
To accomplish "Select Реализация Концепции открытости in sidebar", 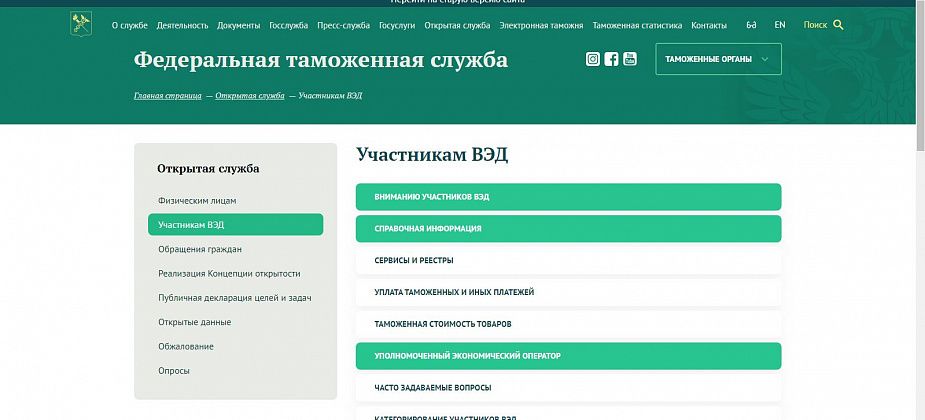I will [229, 274].
